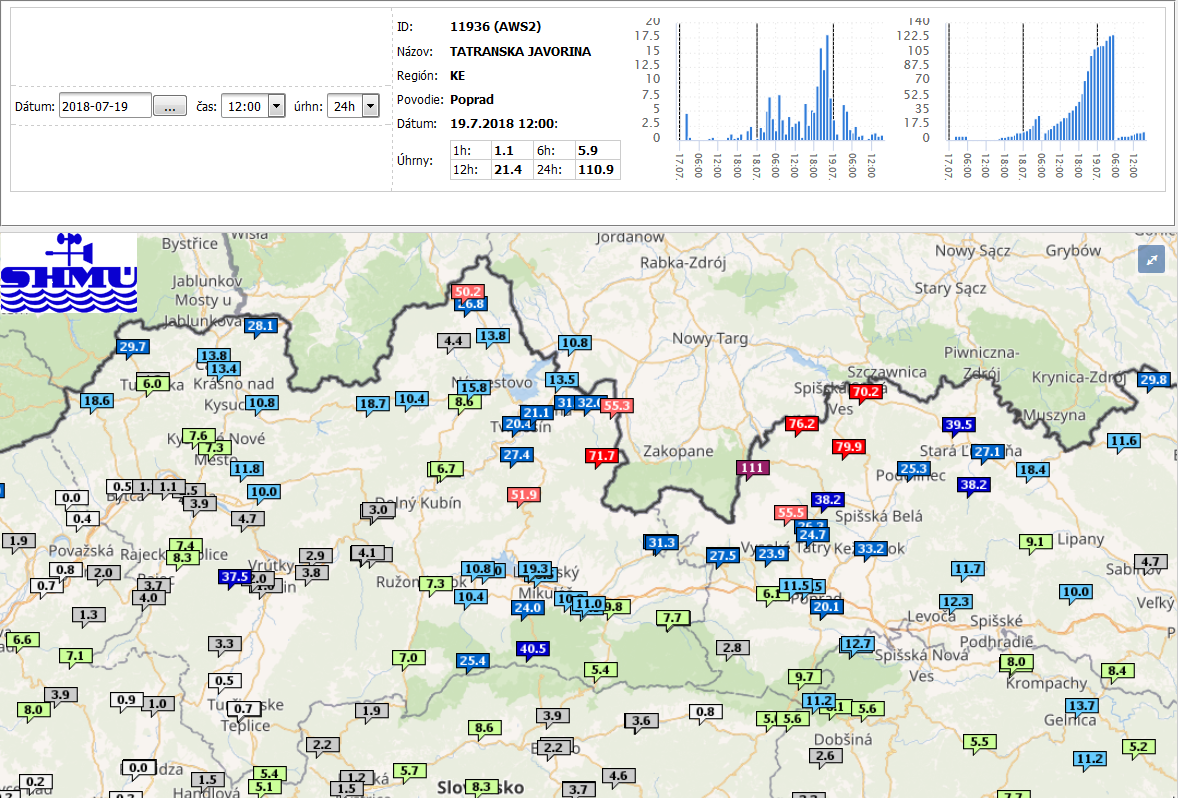This screenshot has height=798, width=1178.
Task: Click the 24h total value 110.9
Action: [596, 170]
